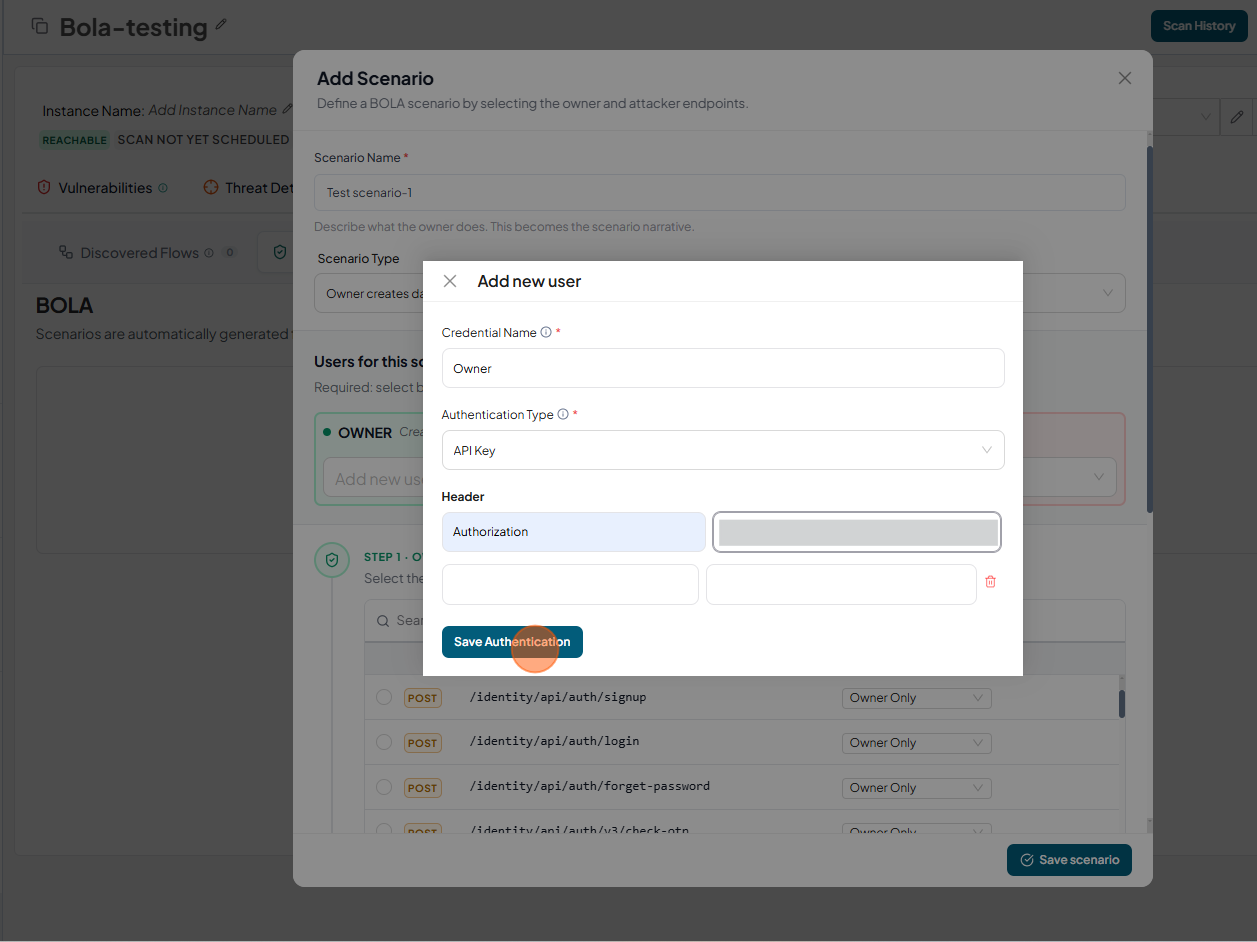Click the Credential Name info icon
The height and width of the screenshot is (942, 1257).
click(x=546, y=333)
